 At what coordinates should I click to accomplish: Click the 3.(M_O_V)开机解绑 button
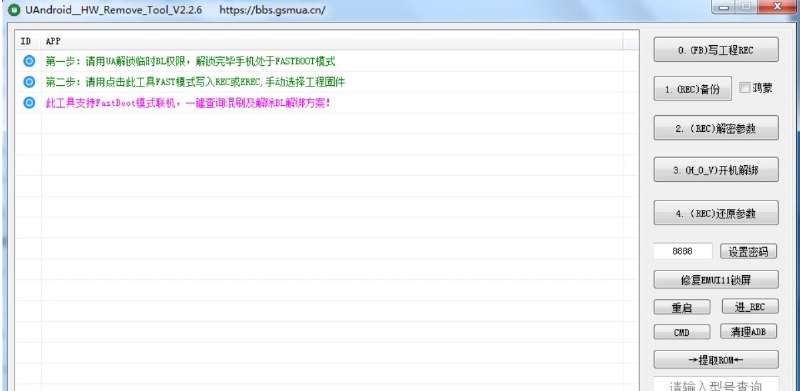coord(716,169)
